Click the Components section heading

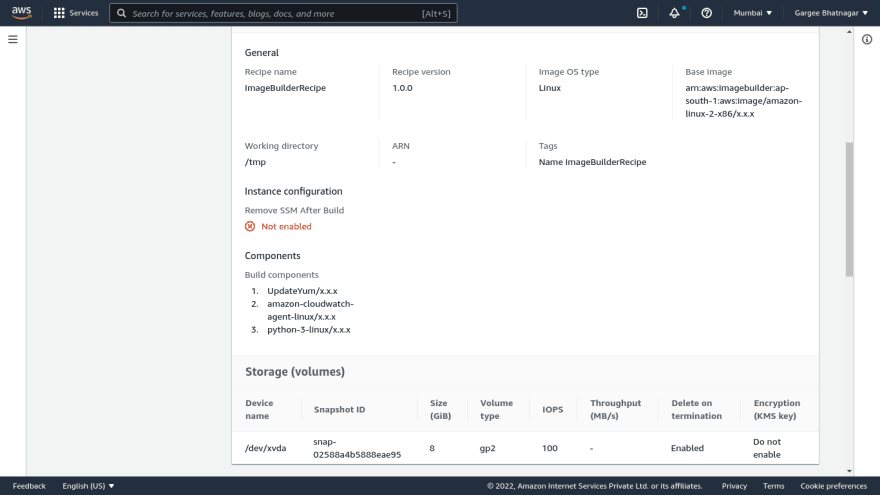pyautogui.click(x=272, y=256)
